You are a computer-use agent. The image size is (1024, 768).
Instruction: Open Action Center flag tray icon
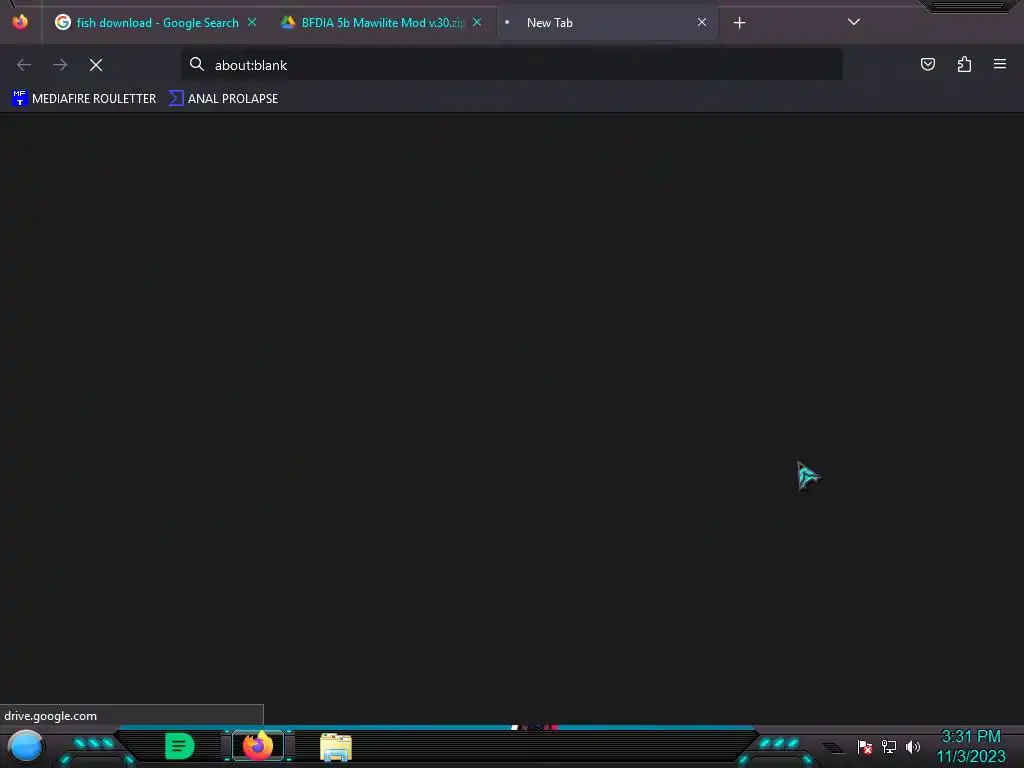pyautogui.click(x=865, y=746)
